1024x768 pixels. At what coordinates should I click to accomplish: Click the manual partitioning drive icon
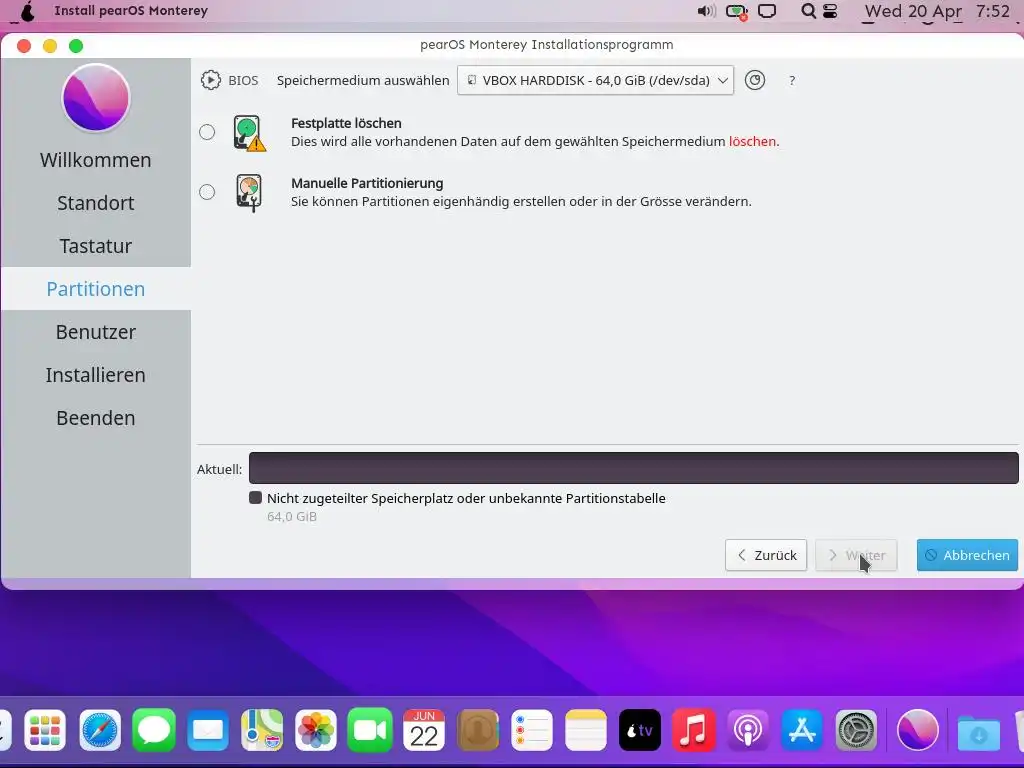249,193
